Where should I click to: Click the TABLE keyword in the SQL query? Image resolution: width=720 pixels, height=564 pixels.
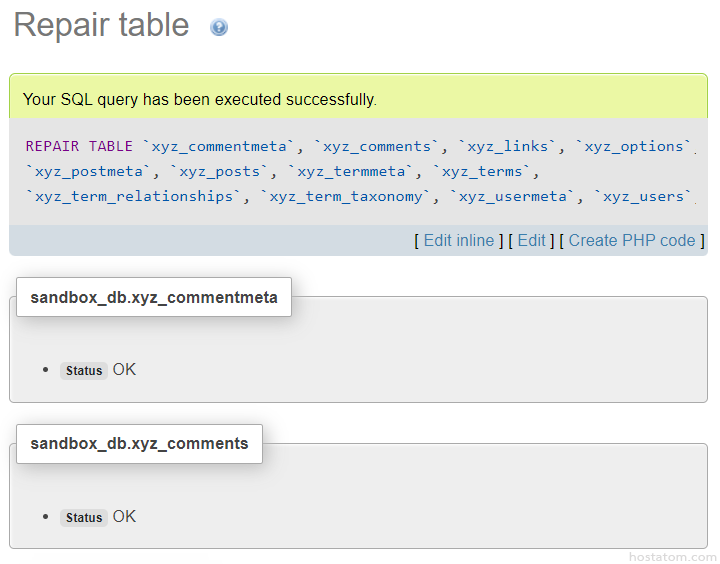[110, 146]
